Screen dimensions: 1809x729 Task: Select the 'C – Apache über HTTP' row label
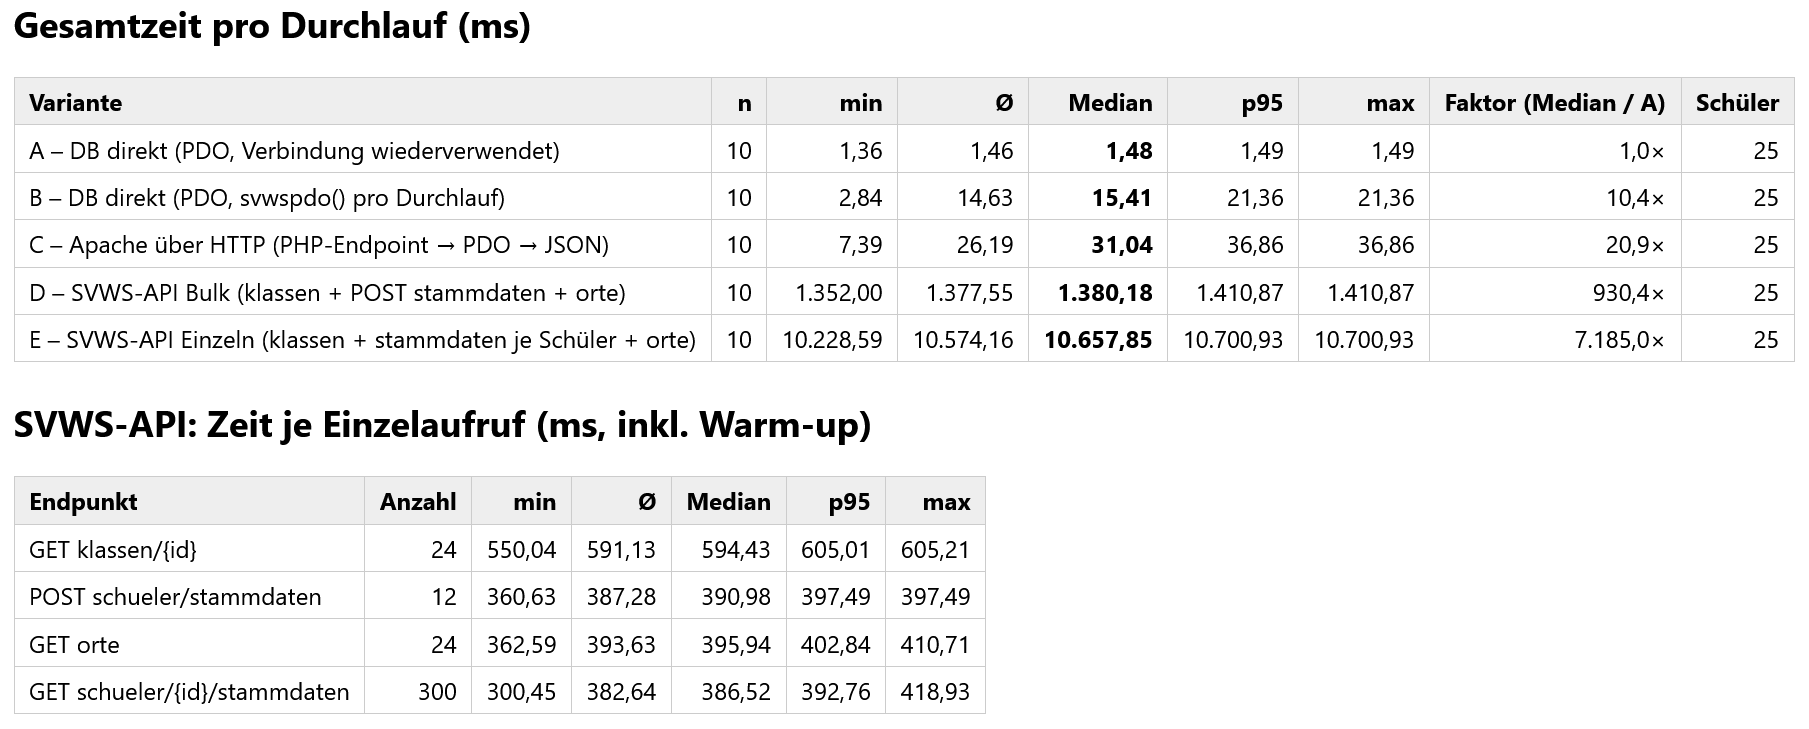319,245
